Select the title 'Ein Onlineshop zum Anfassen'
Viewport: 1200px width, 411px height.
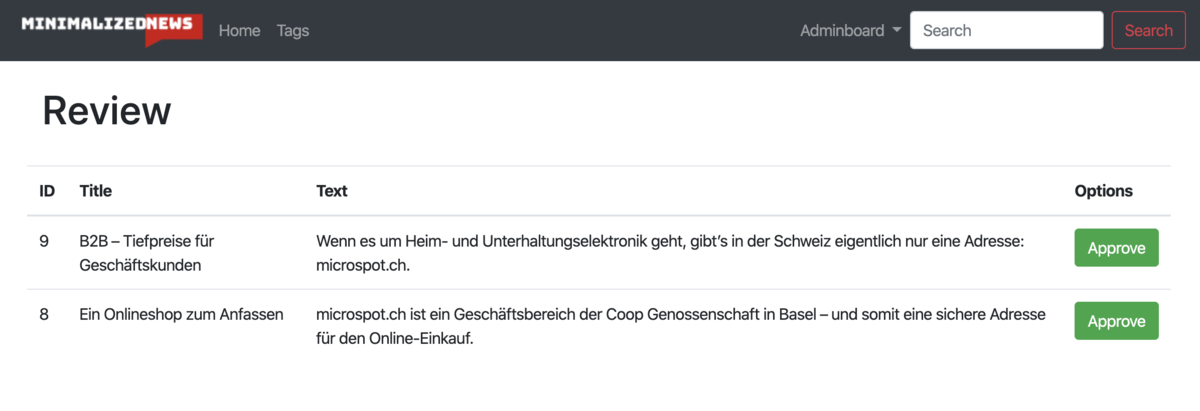181,314
